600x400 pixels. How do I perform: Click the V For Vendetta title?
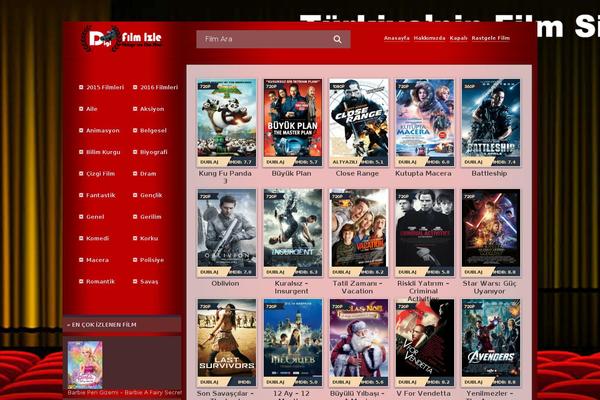pos(423,393)
